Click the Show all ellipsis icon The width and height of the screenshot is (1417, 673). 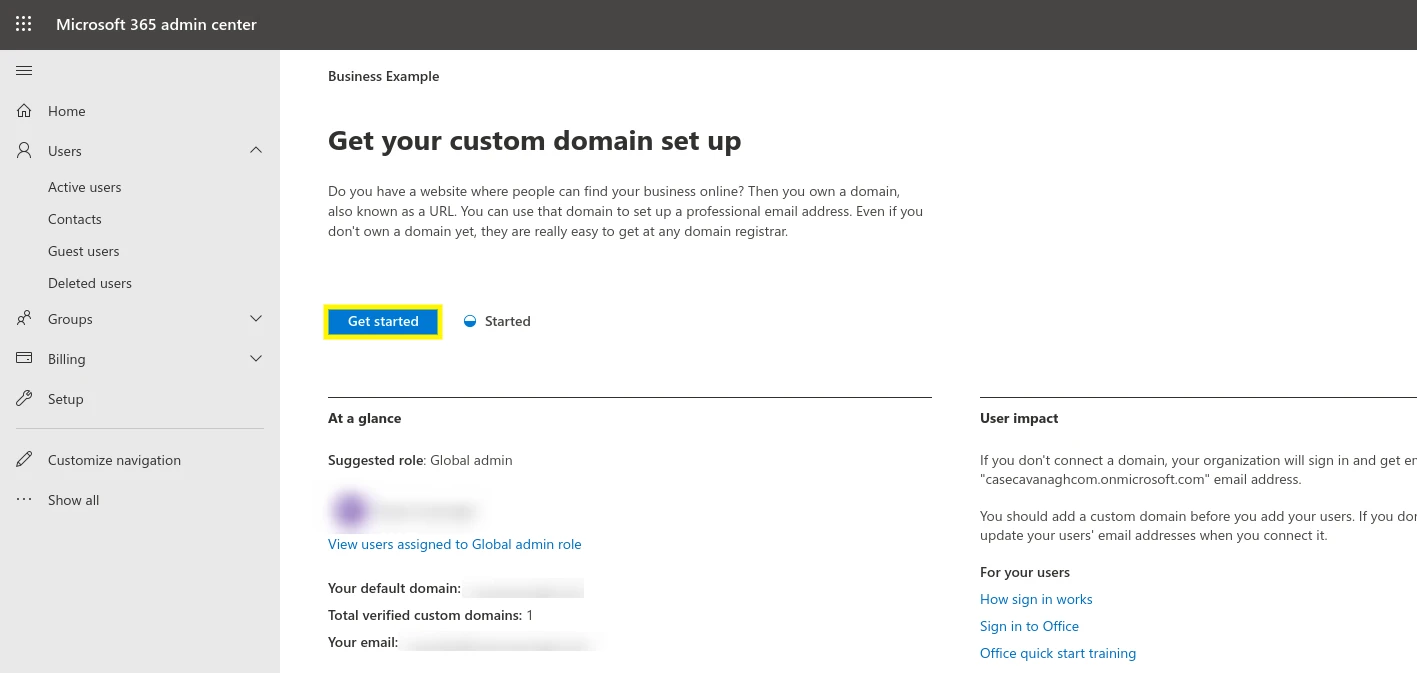pos(24,500)
